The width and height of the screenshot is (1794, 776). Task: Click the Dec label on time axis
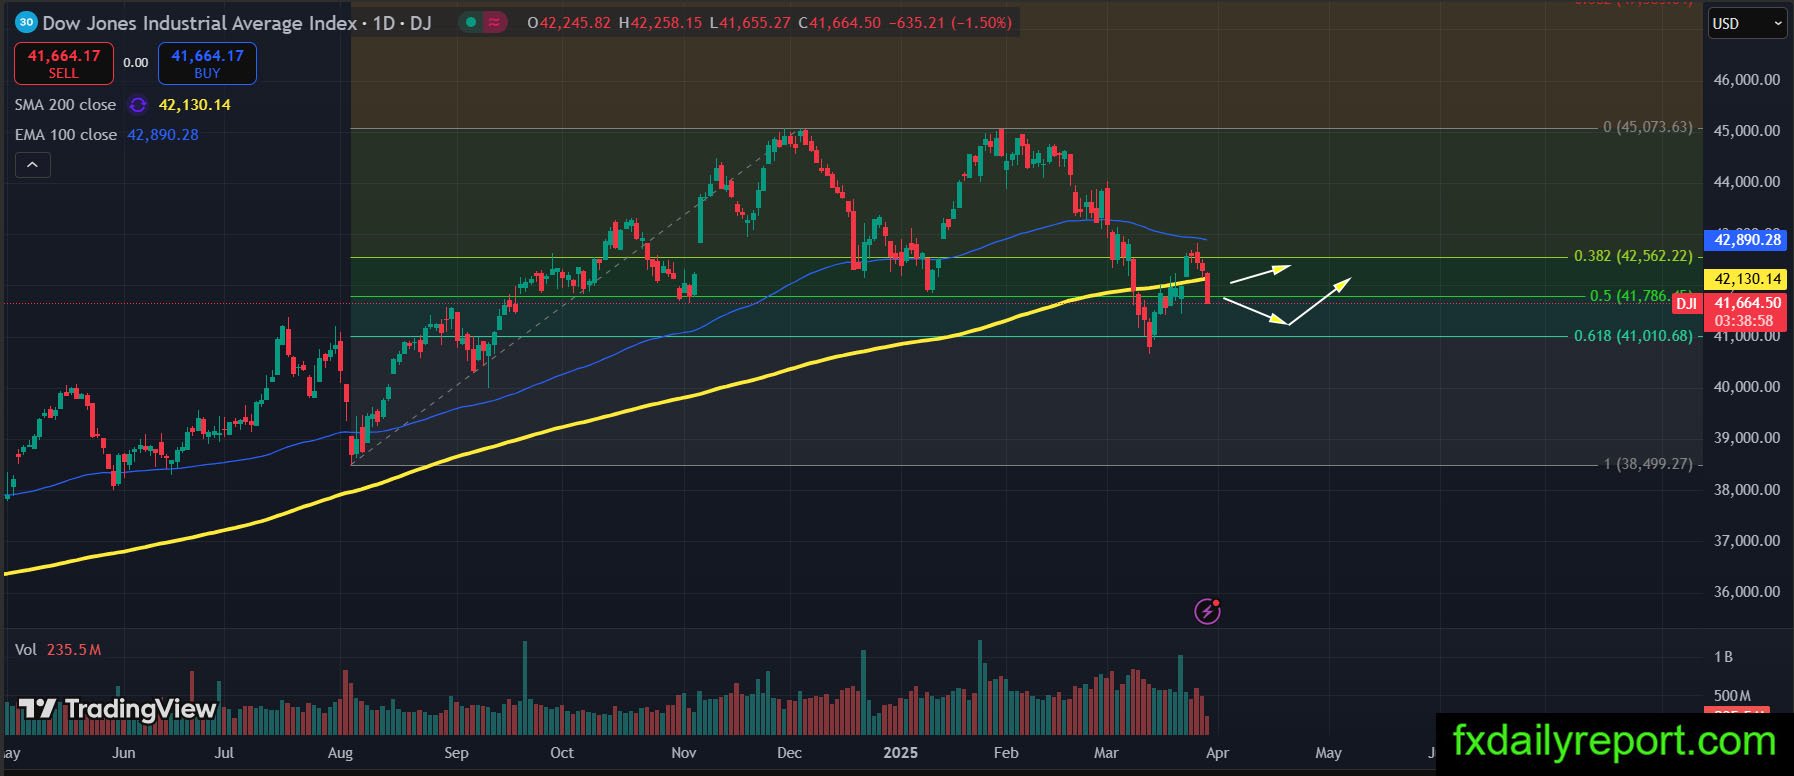point(789,753)
